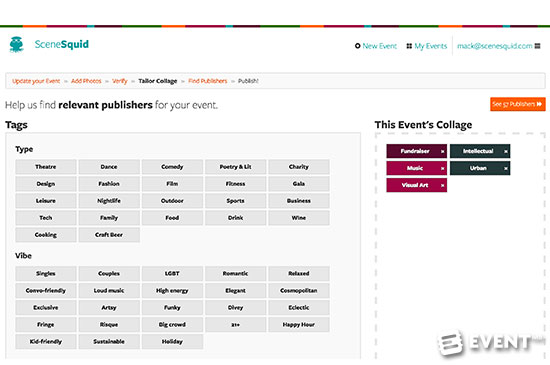Add the Outdoor tag
The image size is (550, 365).
[172, 201]
